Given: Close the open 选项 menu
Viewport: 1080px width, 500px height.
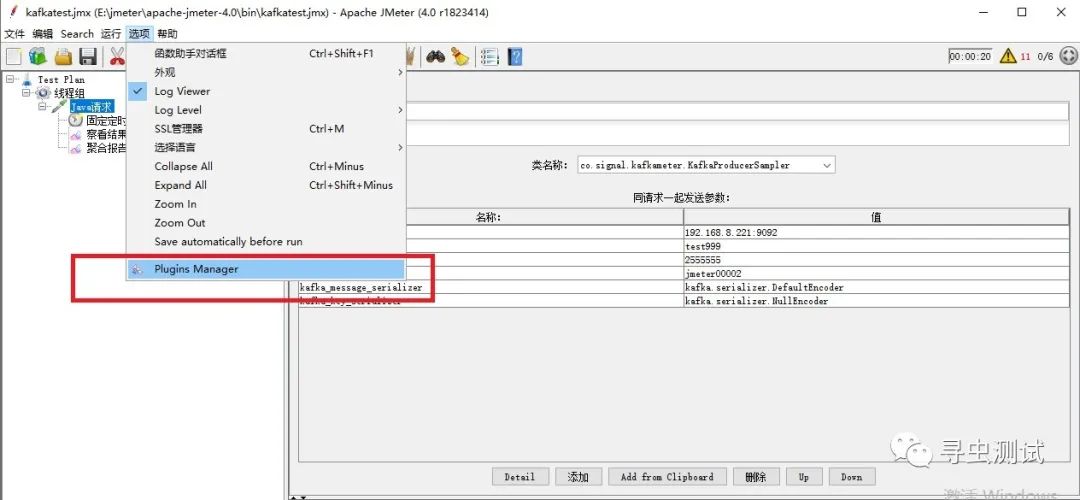Looking at the screenshot, I should click(138, 34).
